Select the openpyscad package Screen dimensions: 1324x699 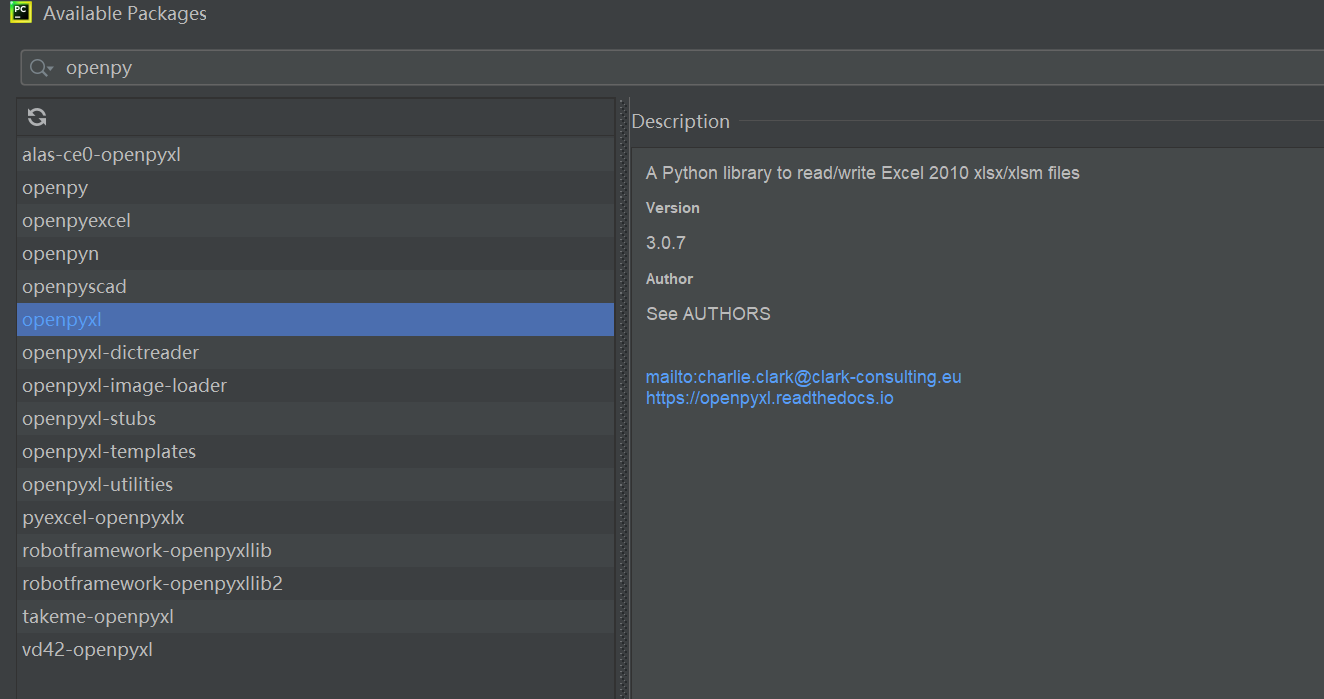pyautogui.click(x=74, y=286)
